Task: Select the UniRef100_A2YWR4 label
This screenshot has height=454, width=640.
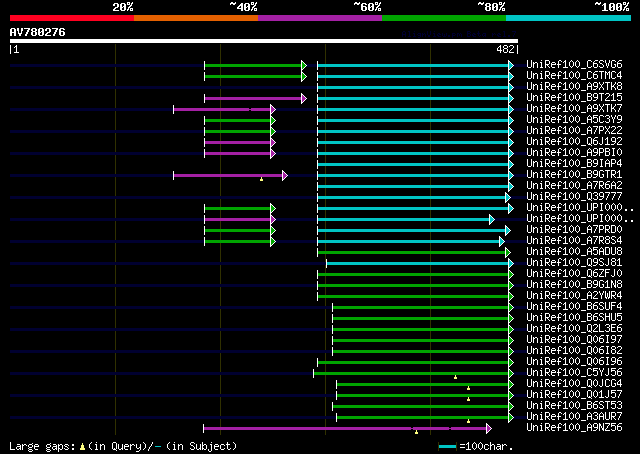Action: point(574,296)
